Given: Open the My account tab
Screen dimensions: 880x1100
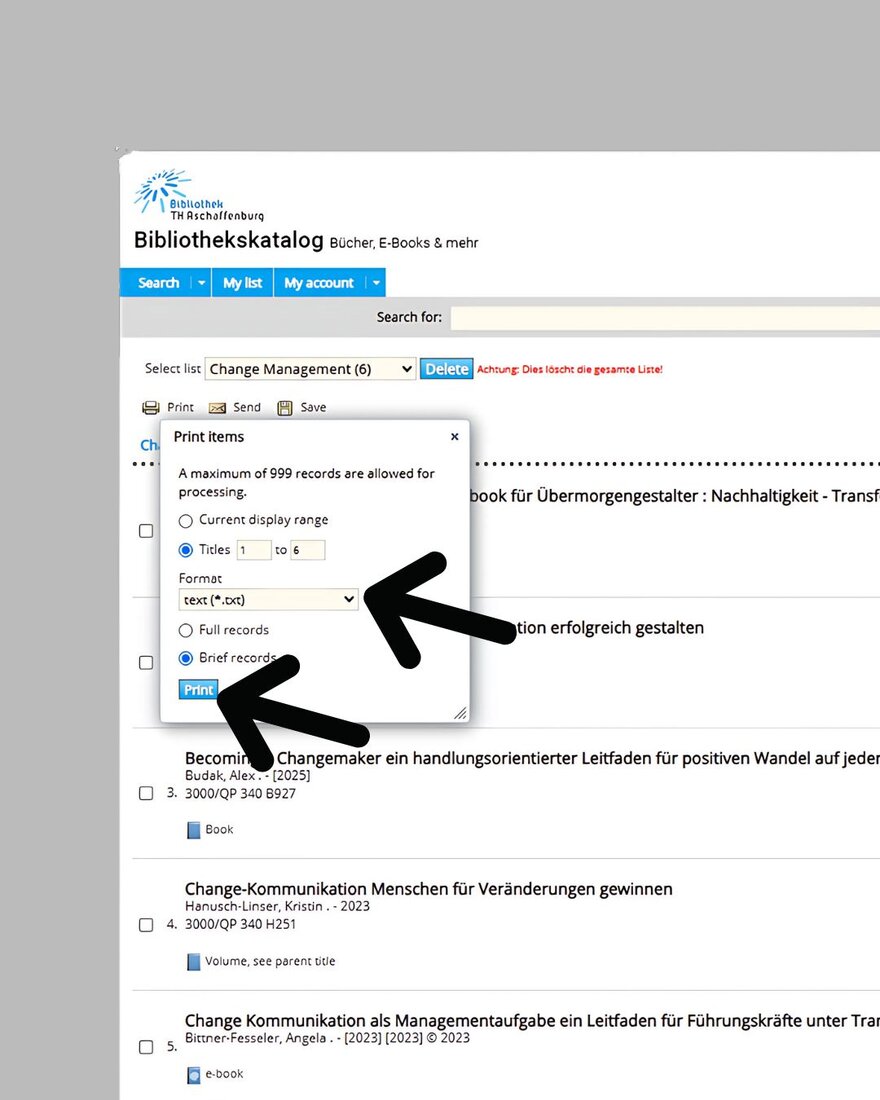Looking at the screenshot, I should pos(319,283).
